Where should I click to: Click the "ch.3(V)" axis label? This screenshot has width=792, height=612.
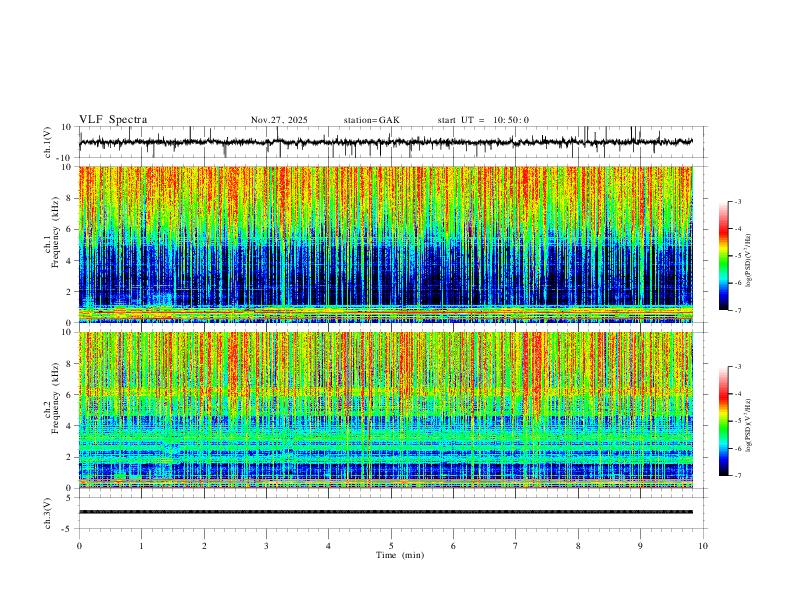pyautogui.click(x=48, y=513)
